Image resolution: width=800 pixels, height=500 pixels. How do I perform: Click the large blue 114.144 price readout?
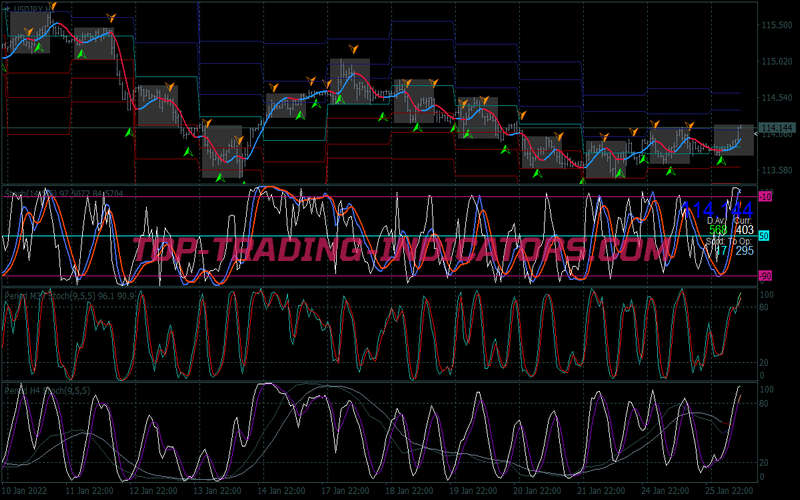(717, 210)
